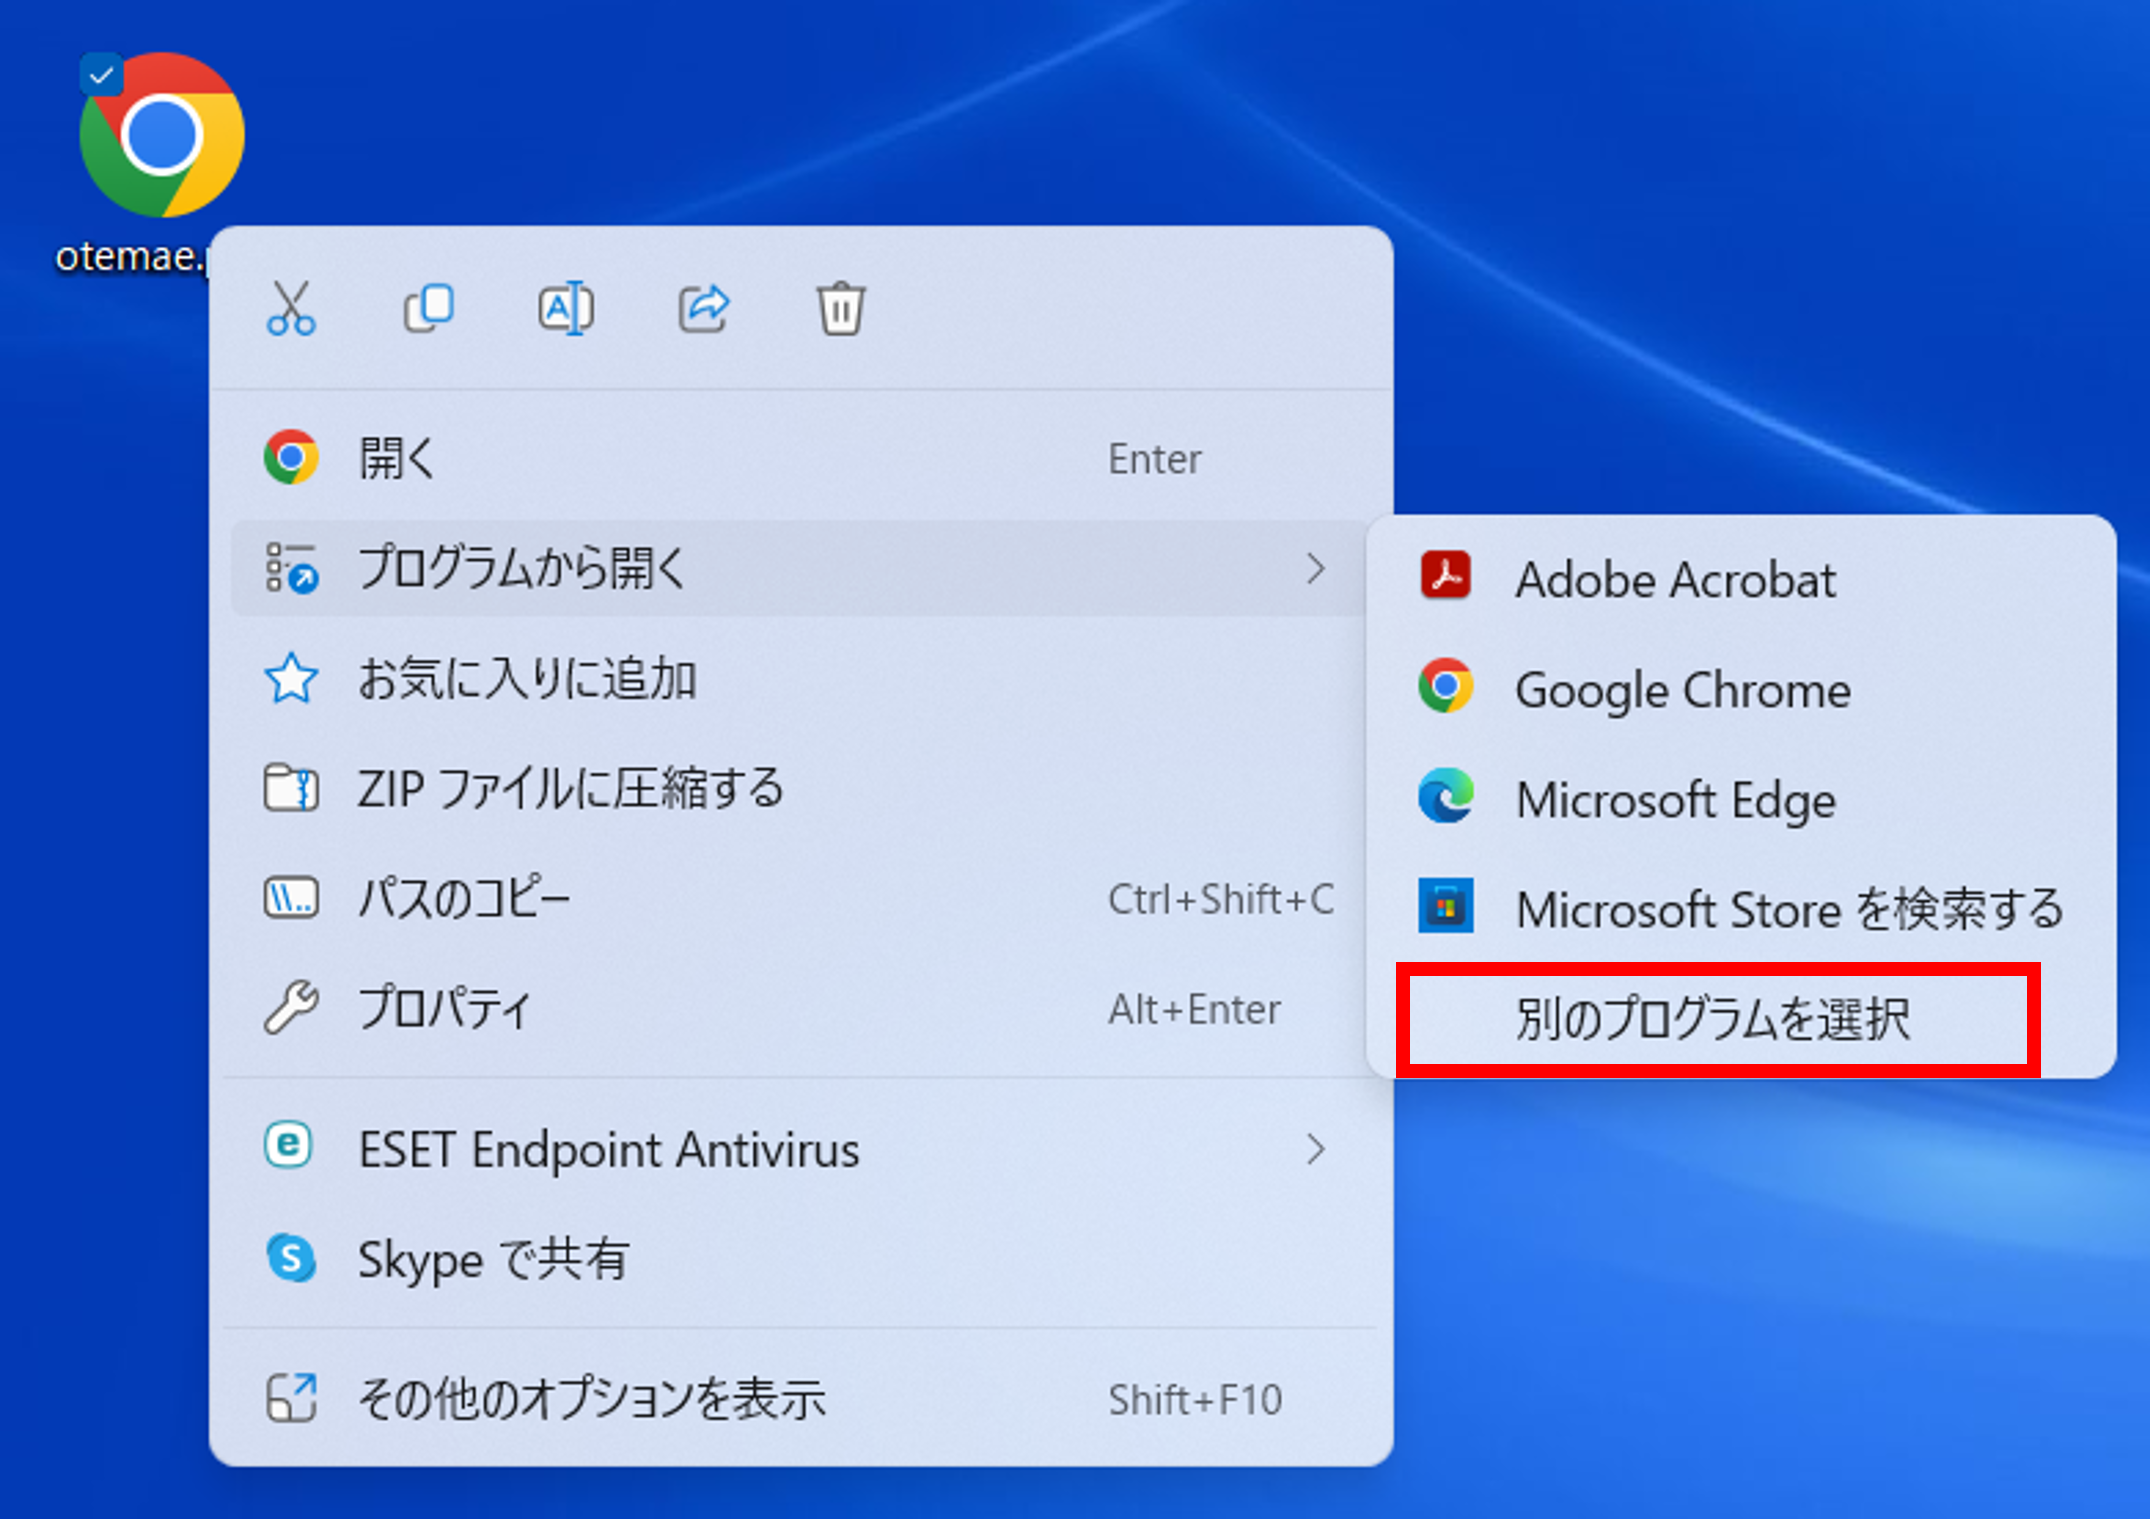Click the Chrome icon beside 開く
The height and width of the screenshot is (1519, 2150).
tap(291, 459)
